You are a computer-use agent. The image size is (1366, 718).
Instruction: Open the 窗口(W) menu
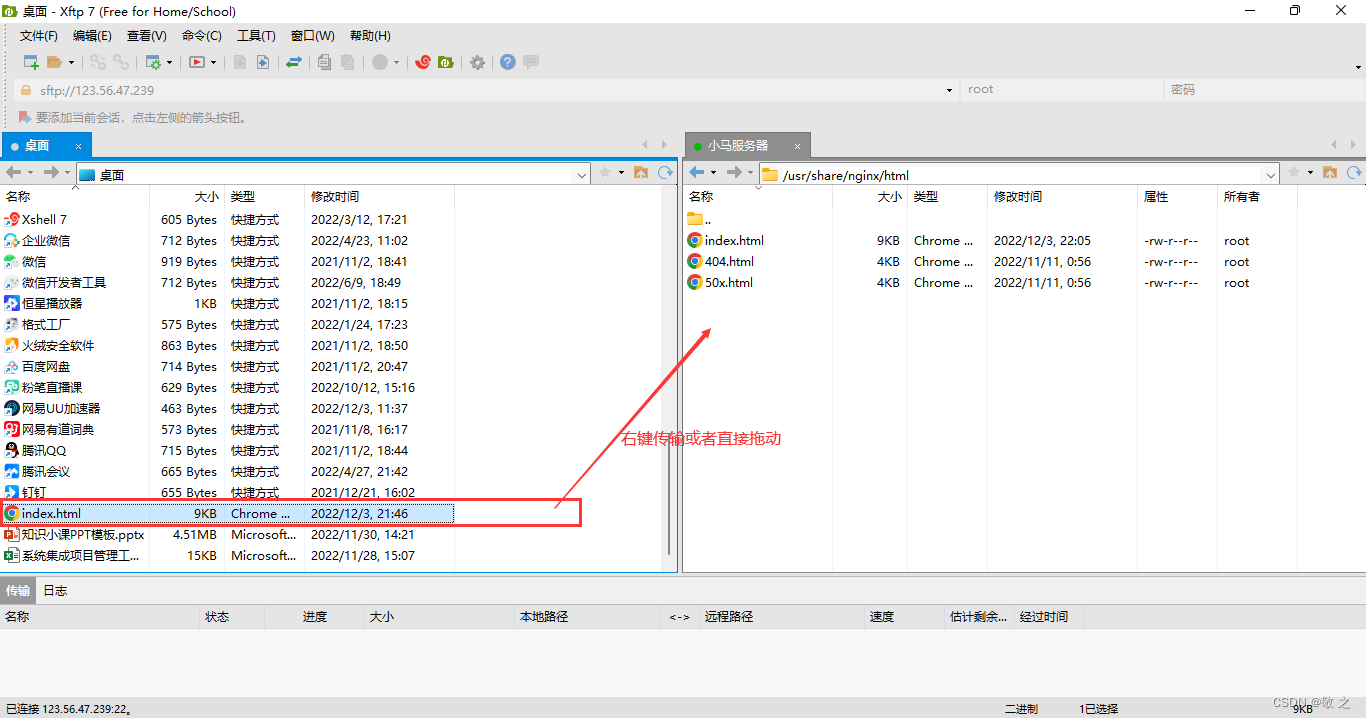click(313, 36)
